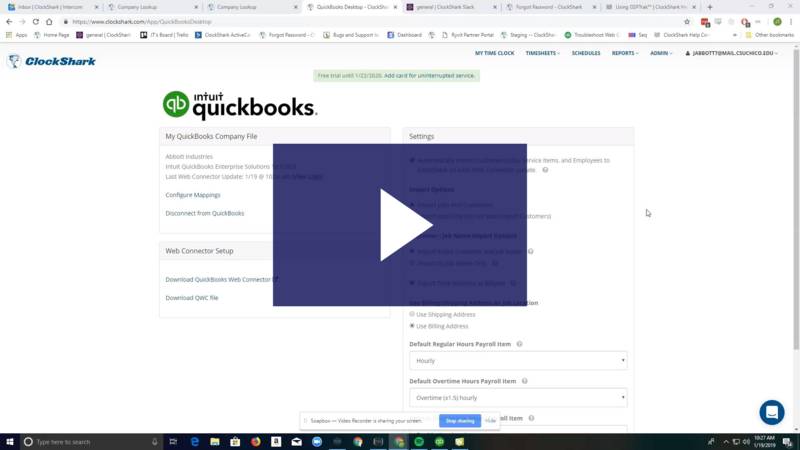Go back using the browser back arrow

pyautogui.click(x=9, y=22)
